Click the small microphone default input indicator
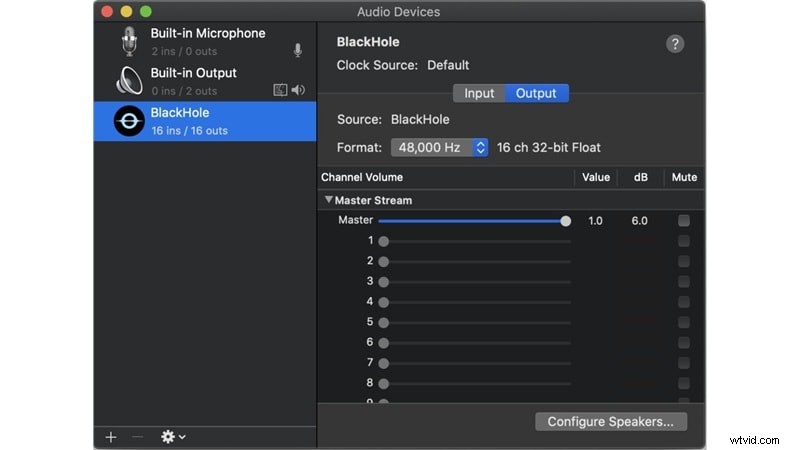 297,51
